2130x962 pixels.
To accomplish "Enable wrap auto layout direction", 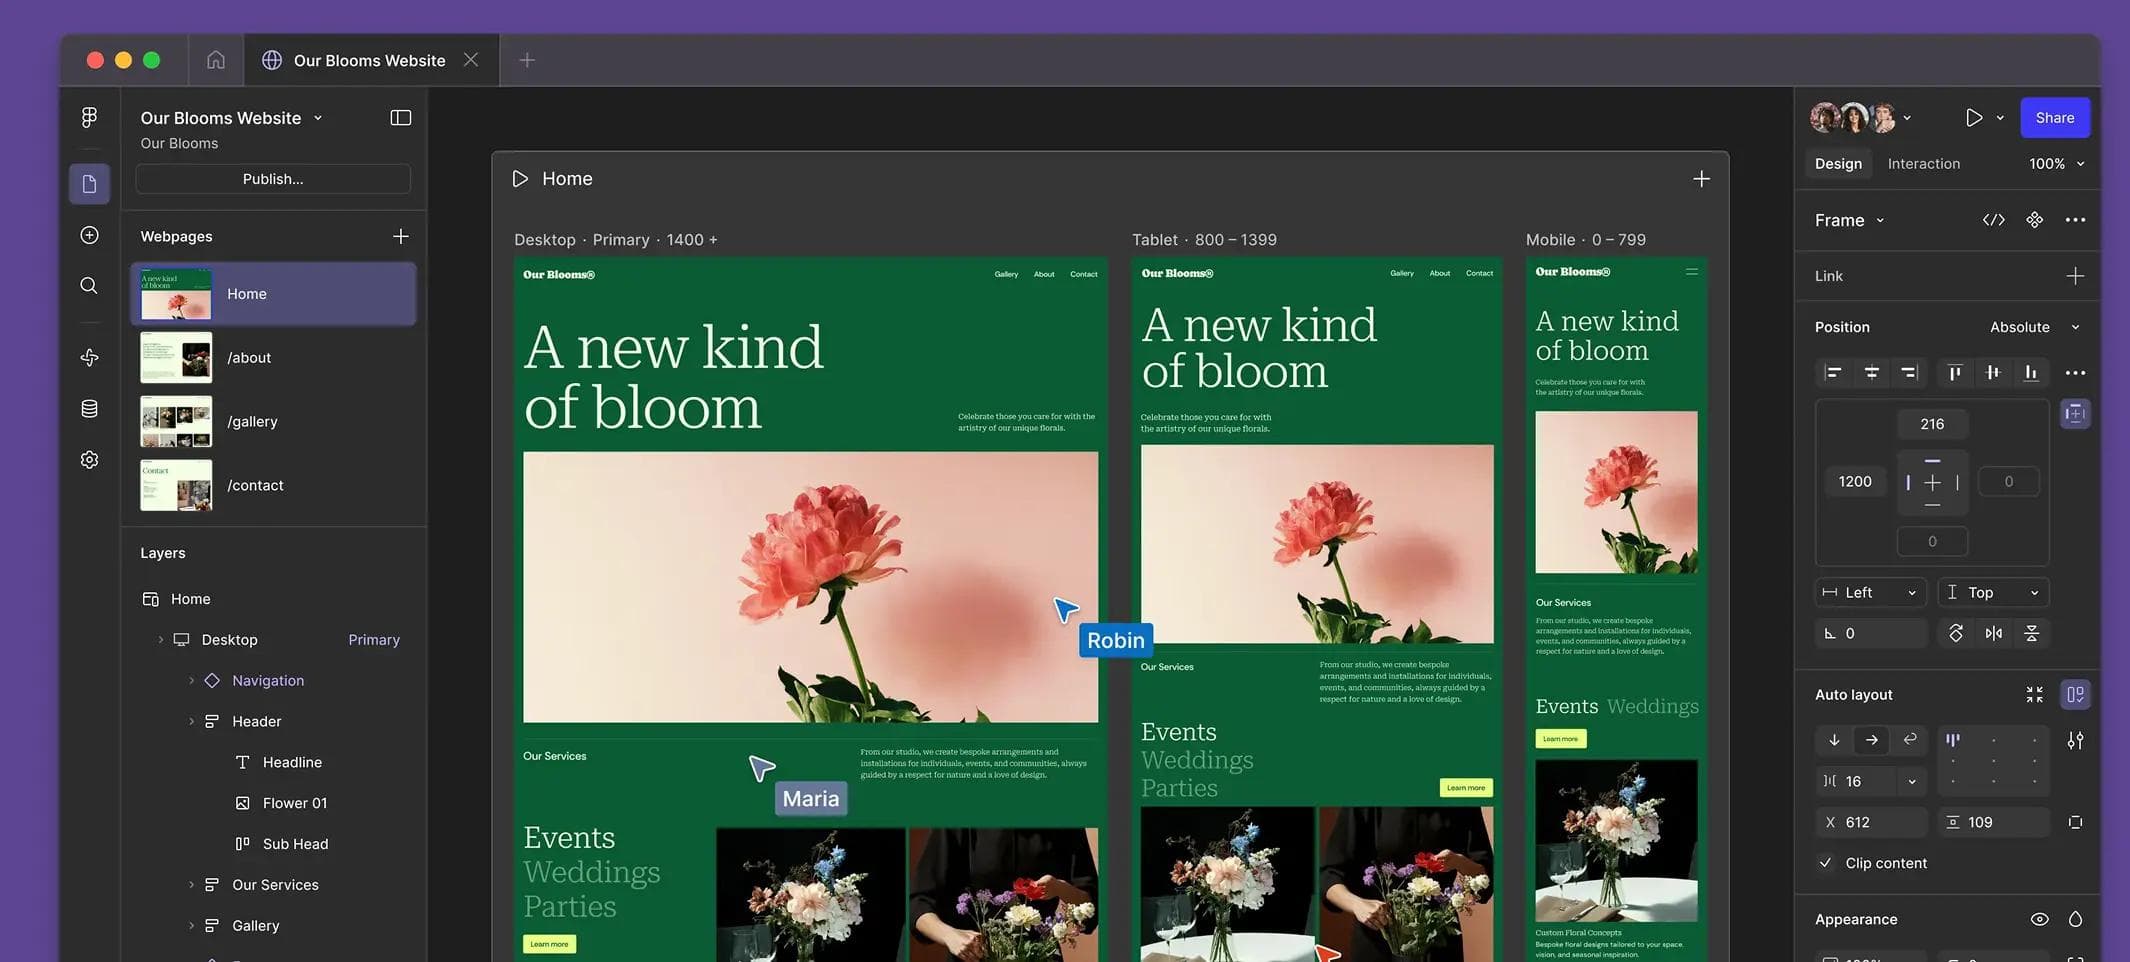I will click(1910, 740).
